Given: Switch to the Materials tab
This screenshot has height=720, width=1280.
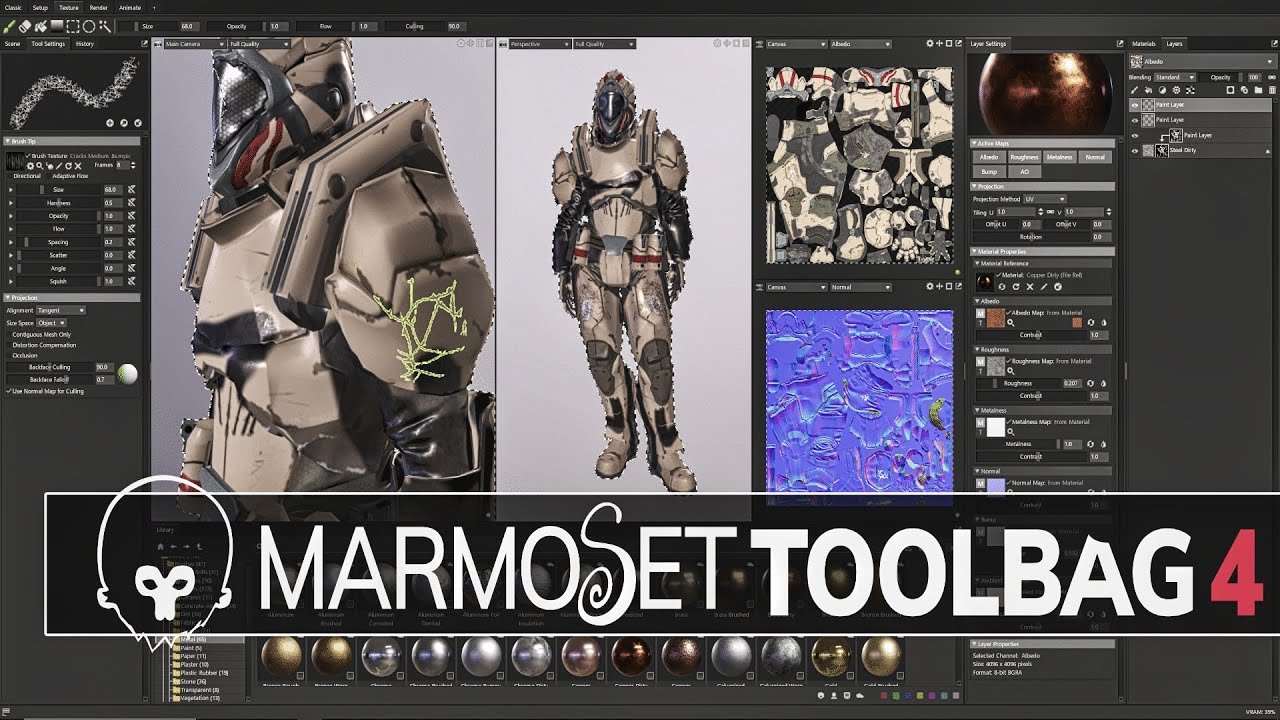Looking at the screenshot, I should [1143, 44].
